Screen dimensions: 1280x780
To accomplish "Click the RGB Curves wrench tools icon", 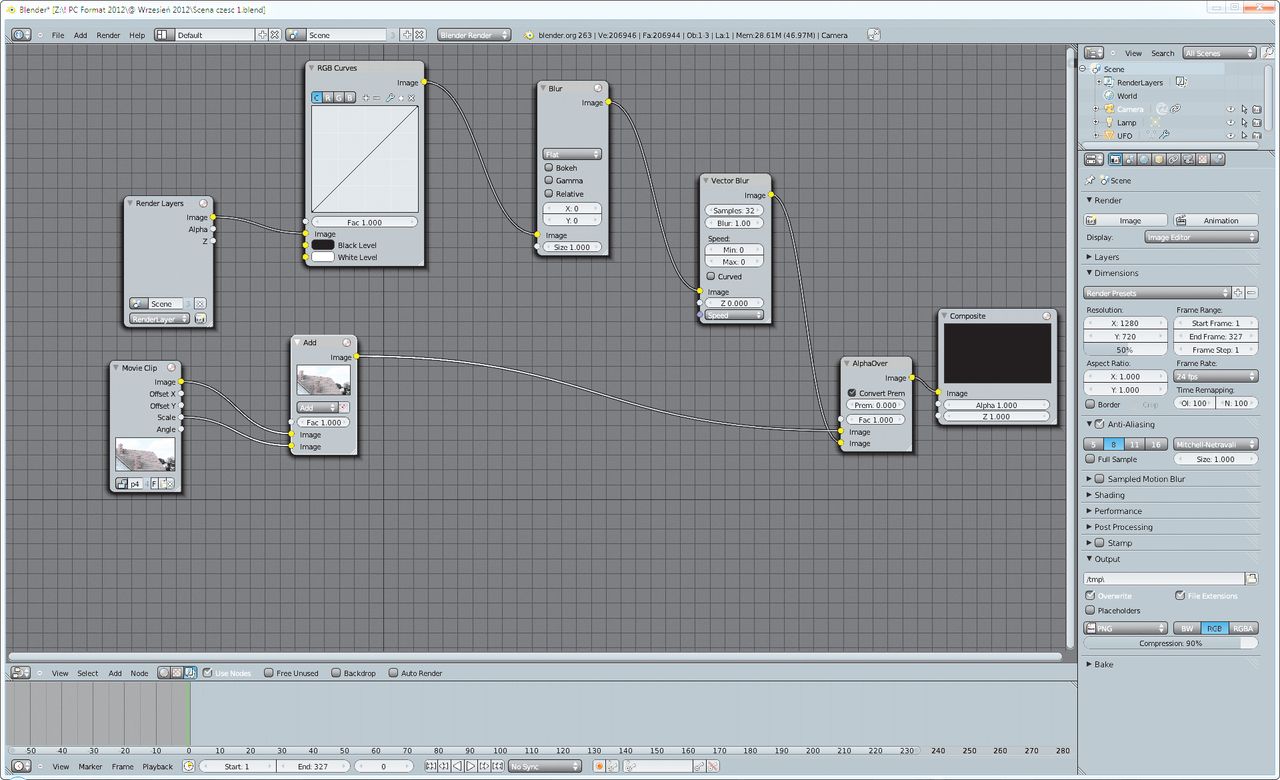I will point(390,98).
